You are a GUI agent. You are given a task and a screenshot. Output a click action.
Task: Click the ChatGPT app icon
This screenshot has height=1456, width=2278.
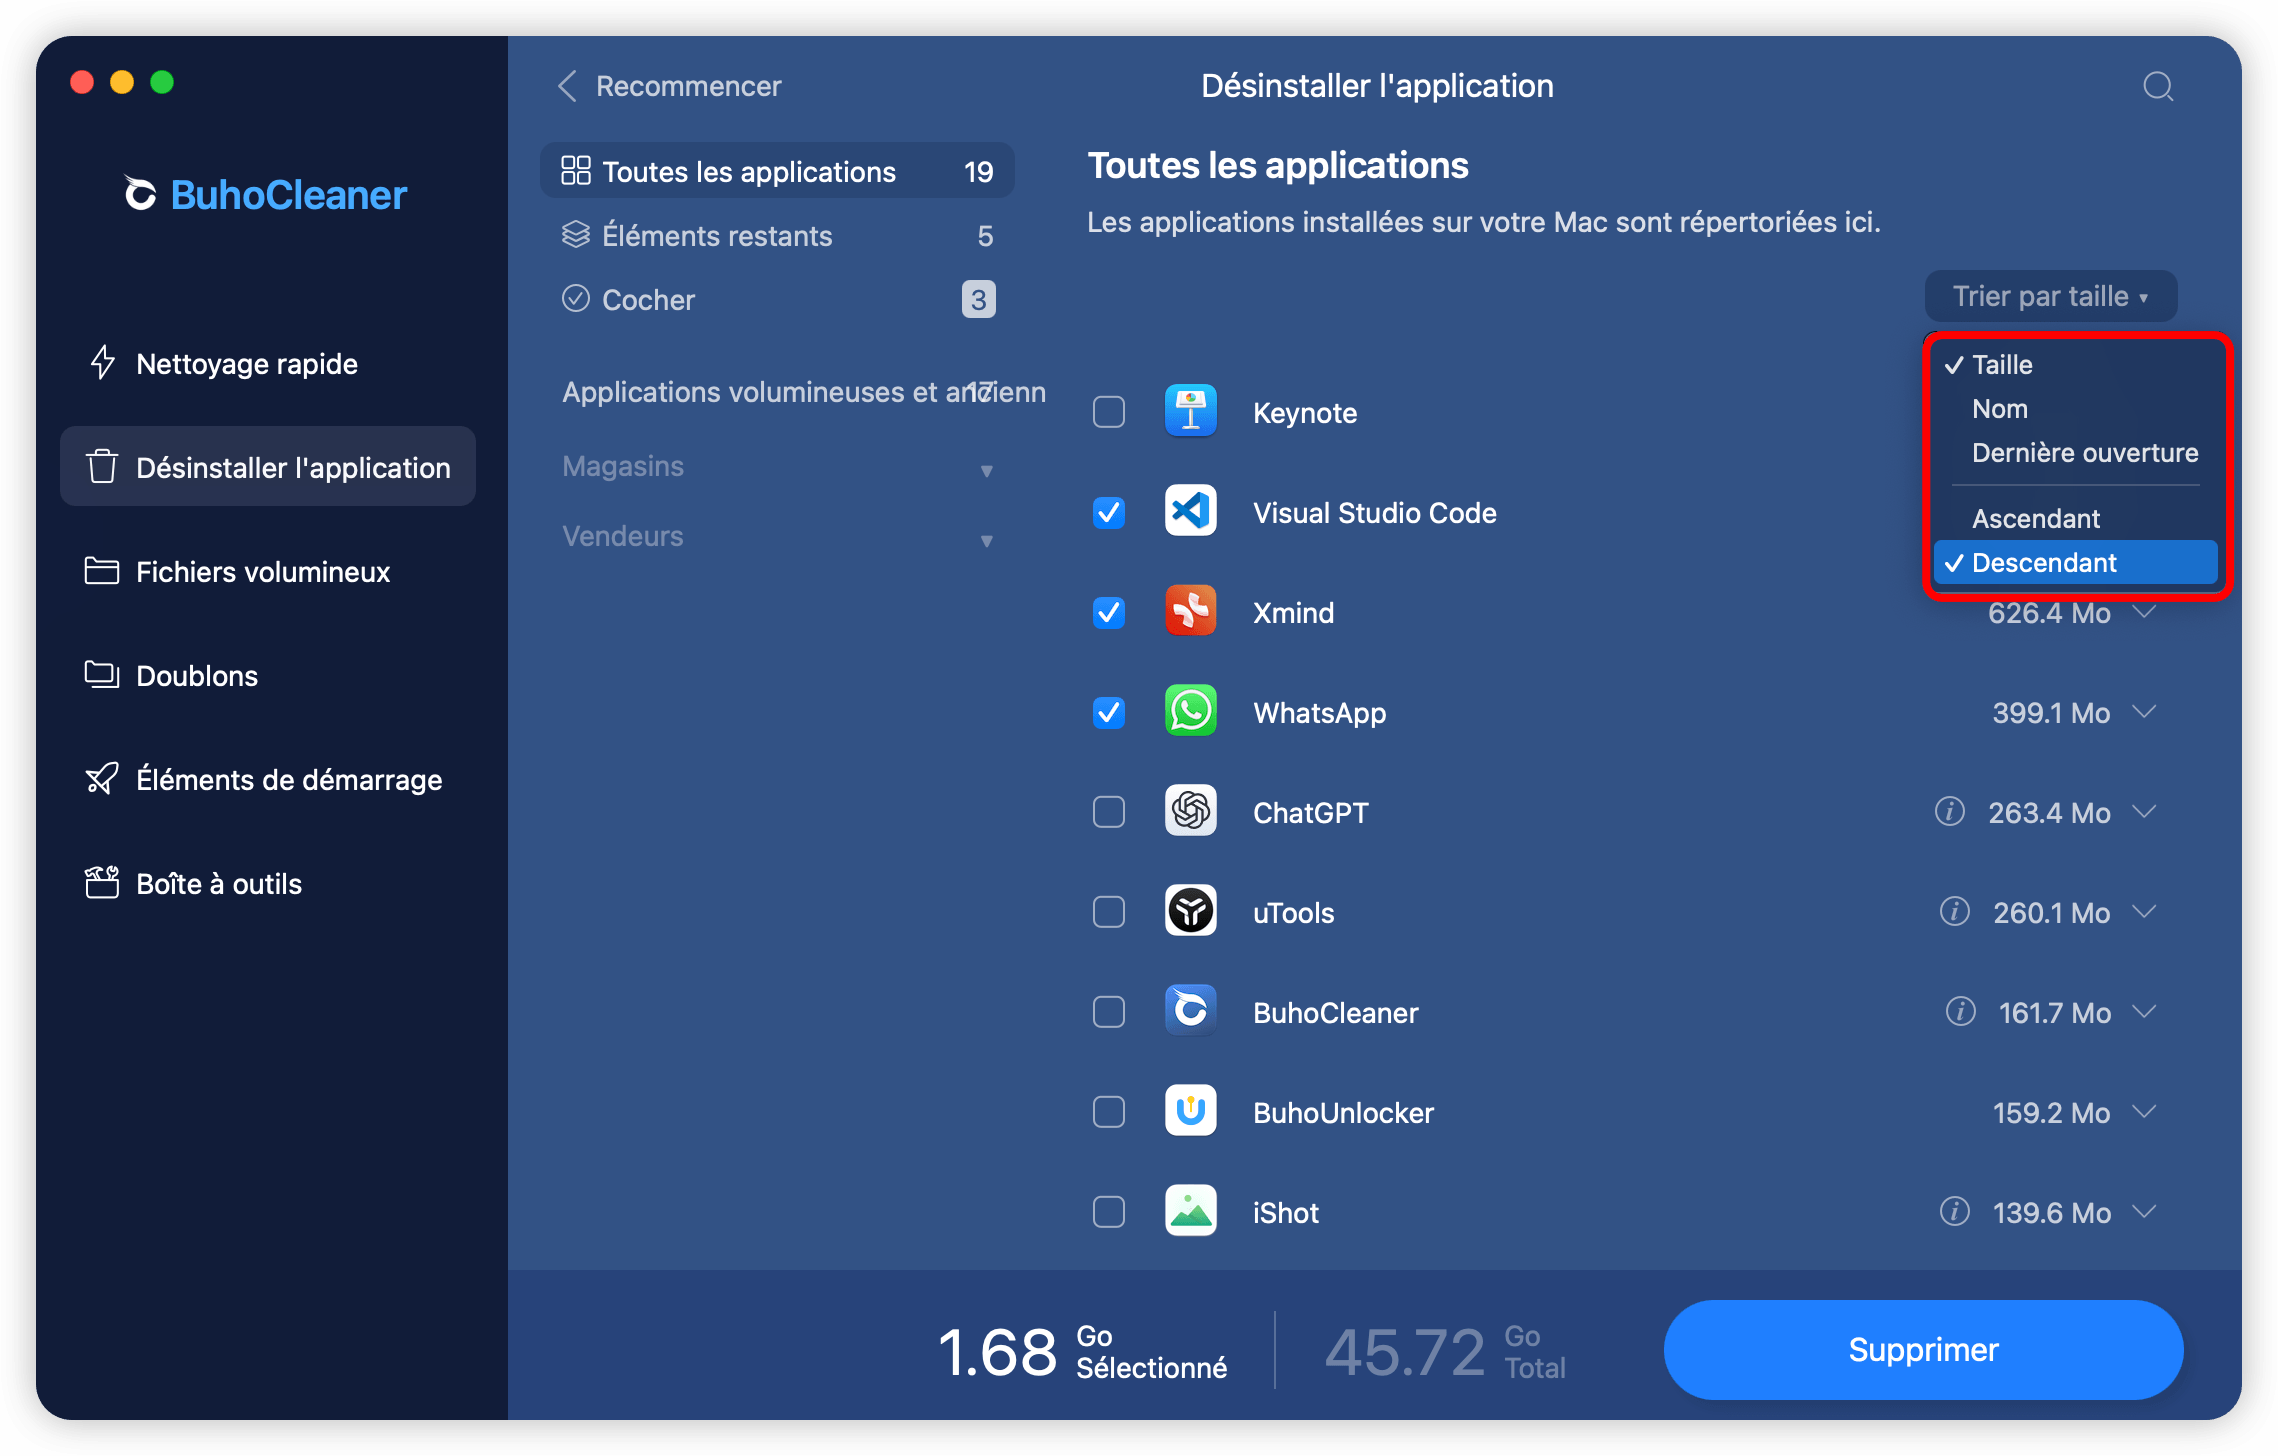1190,811
